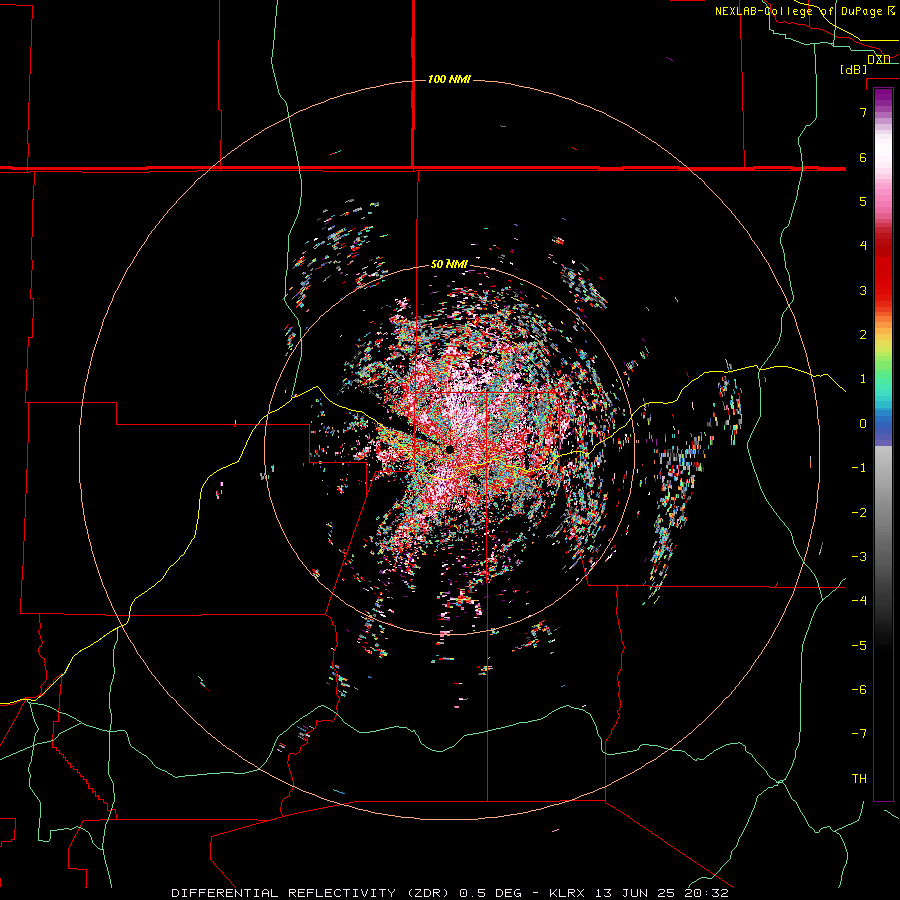Click the positive "6" label on the dB scale
Image resolution: width=900 pixels, height=900 pixels.
[x=863, y=157]
